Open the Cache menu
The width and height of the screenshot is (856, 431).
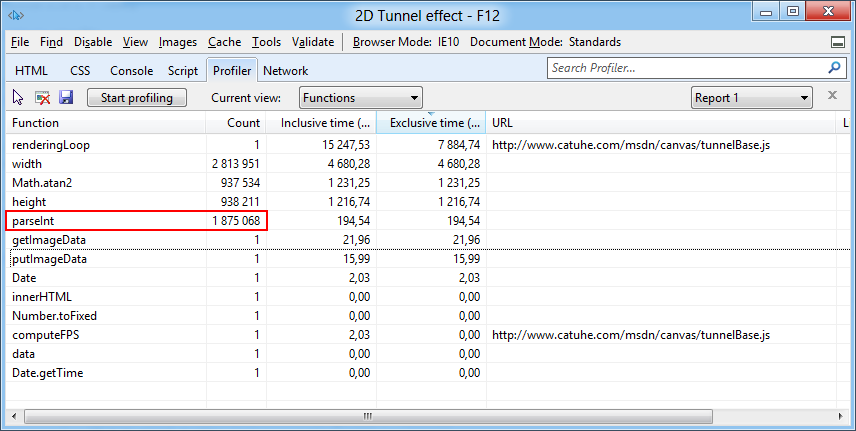[224, 42]
